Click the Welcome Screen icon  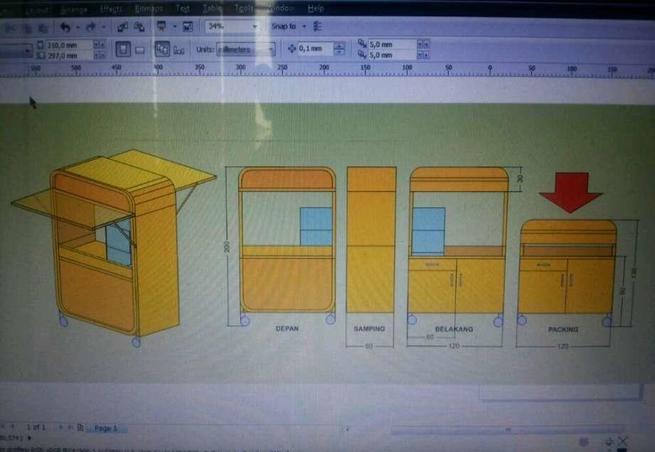[187, 26]
